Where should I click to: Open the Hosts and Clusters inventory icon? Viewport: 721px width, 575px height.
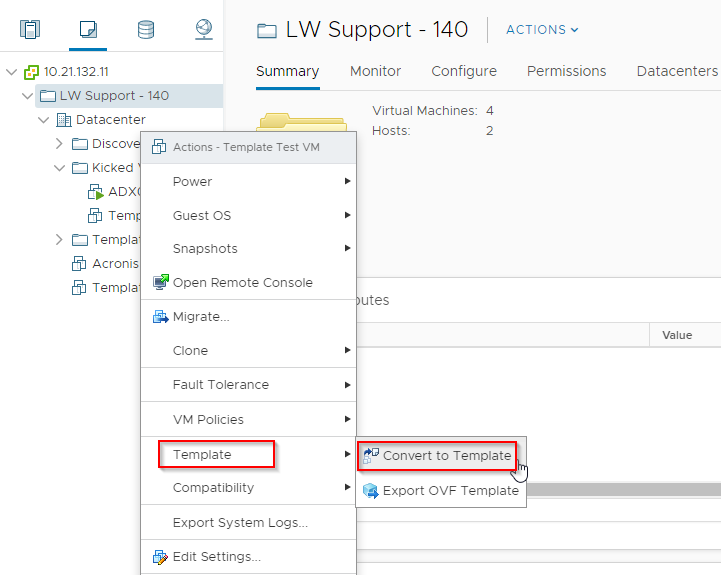(x=30, y=29)
